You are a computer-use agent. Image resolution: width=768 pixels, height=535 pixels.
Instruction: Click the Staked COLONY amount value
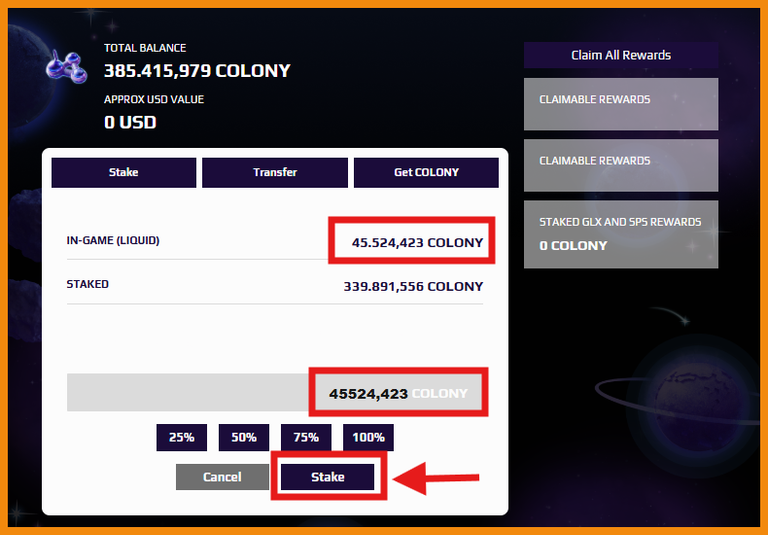tap(413, 287)
